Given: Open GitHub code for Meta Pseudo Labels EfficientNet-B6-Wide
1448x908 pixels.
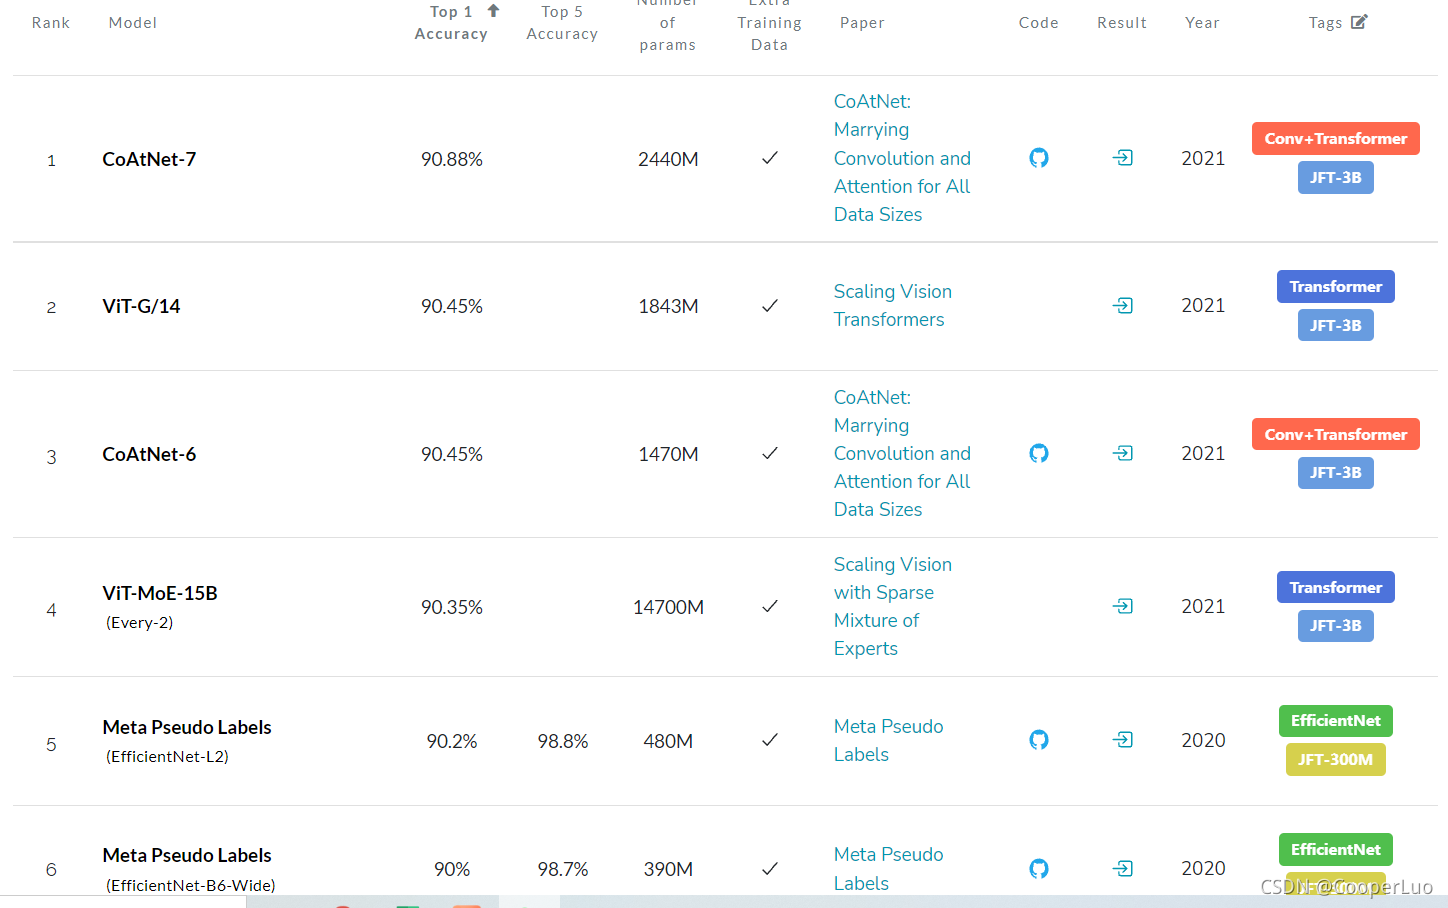Looking at the screenshot, I should coord(1039,868).
